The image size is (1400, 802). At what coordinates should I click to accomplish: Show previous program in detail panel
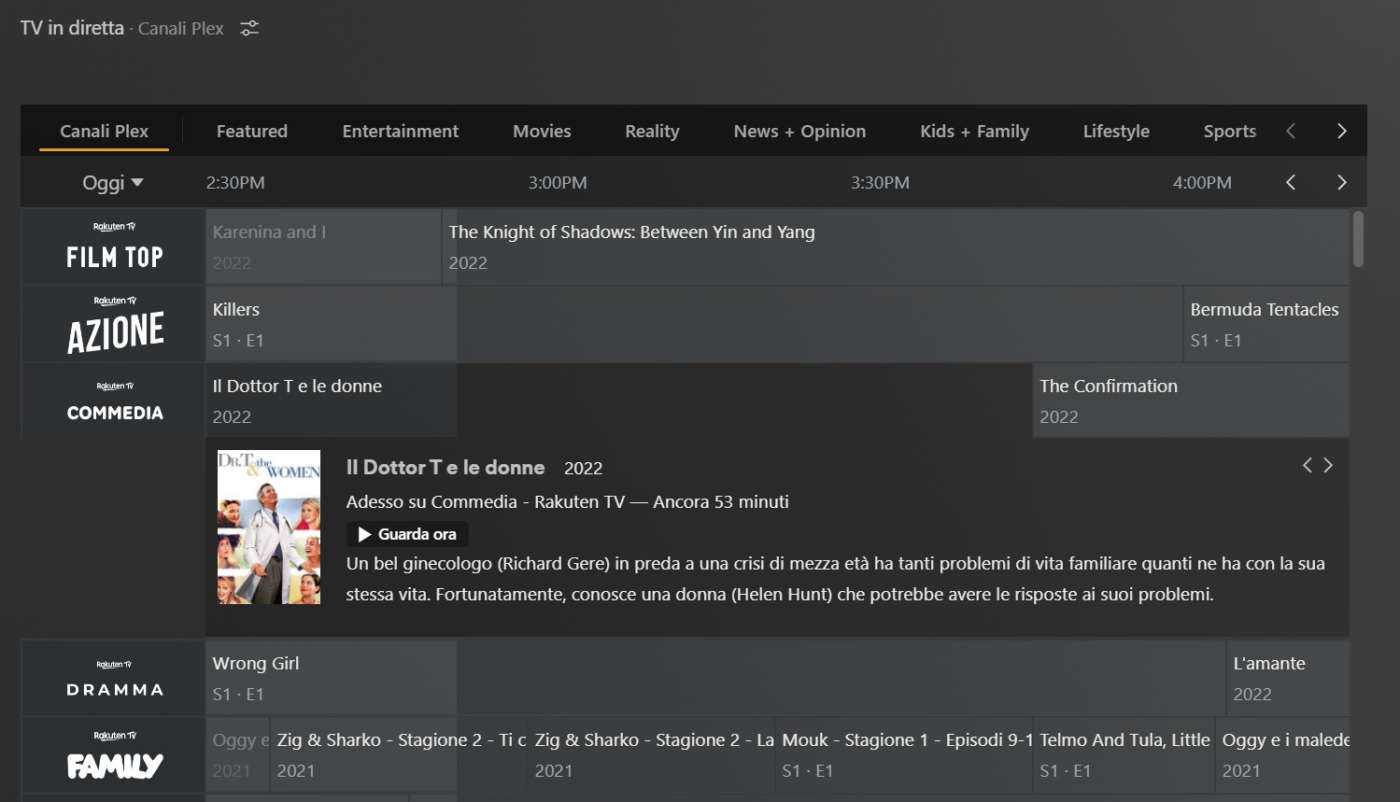click(1307, 465)
